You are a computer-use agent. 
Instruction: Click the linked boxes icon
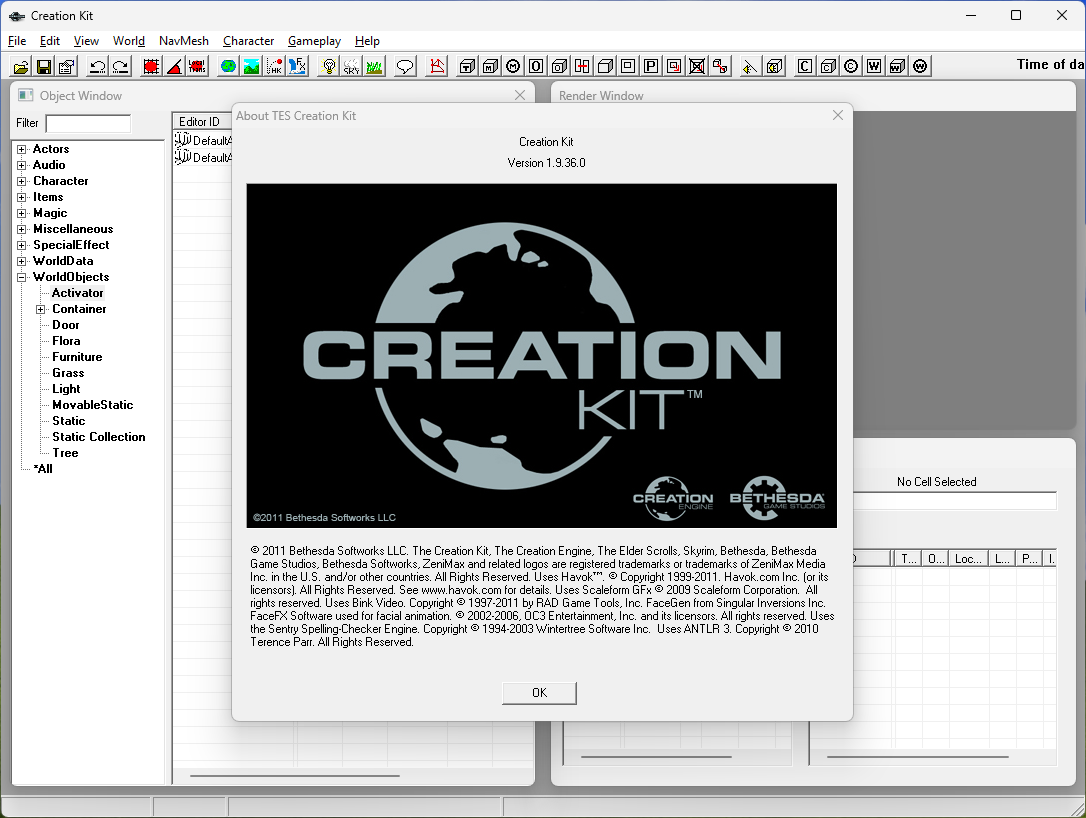[x=720, y=66]
